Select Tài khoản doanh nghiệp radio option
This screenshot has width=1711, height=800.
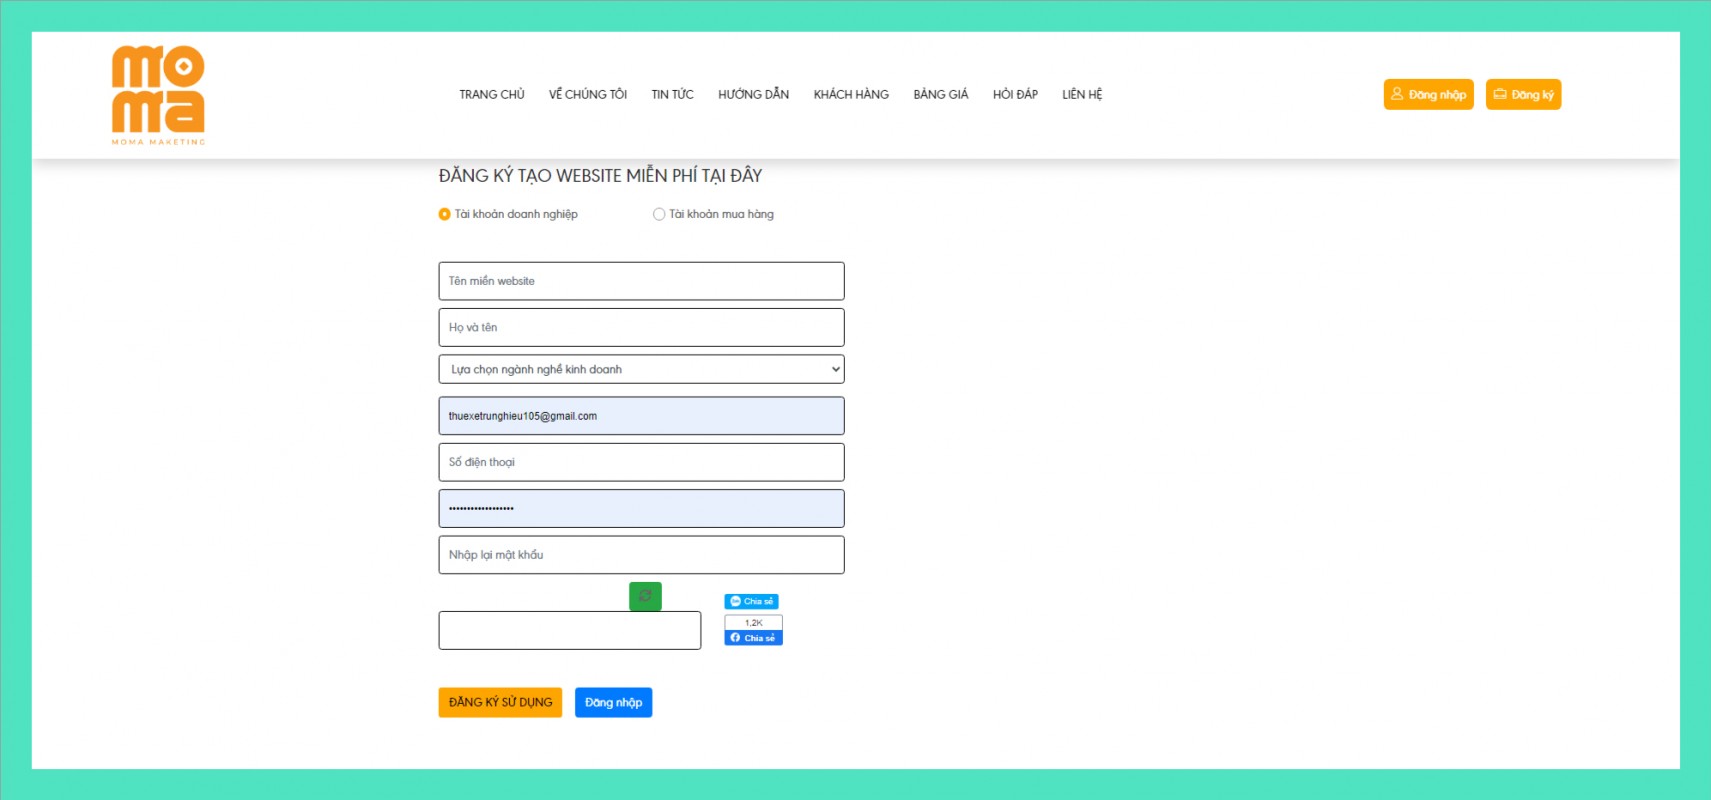tap(445, 214)
